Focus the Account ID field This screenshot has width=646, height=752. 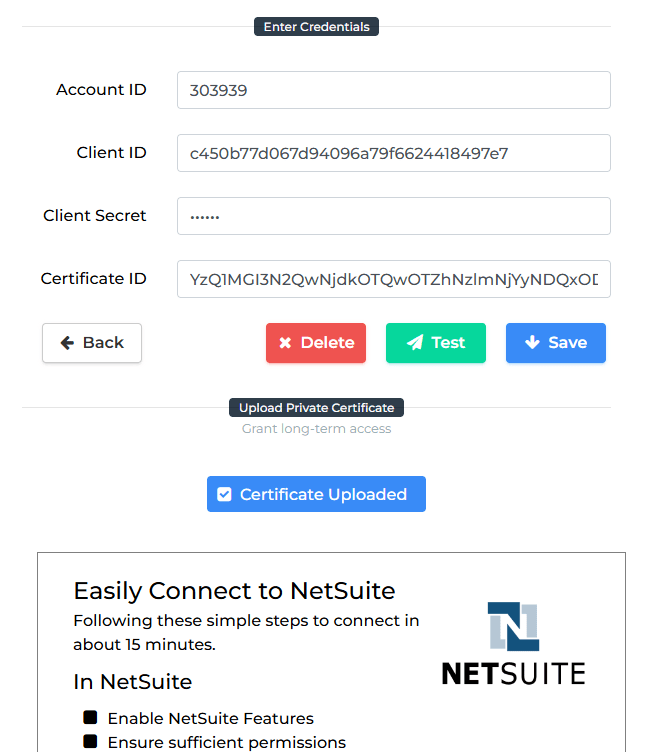(393, 90)
